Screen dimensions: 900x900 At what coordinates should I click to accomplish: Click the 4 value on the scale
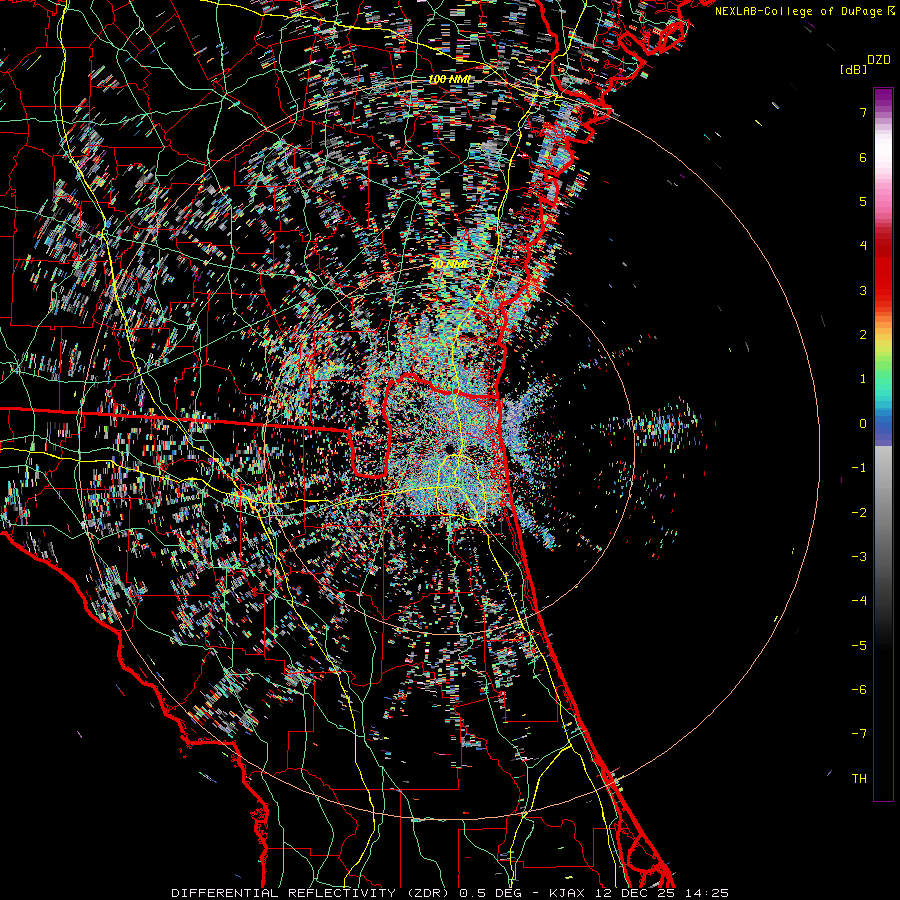863,246
